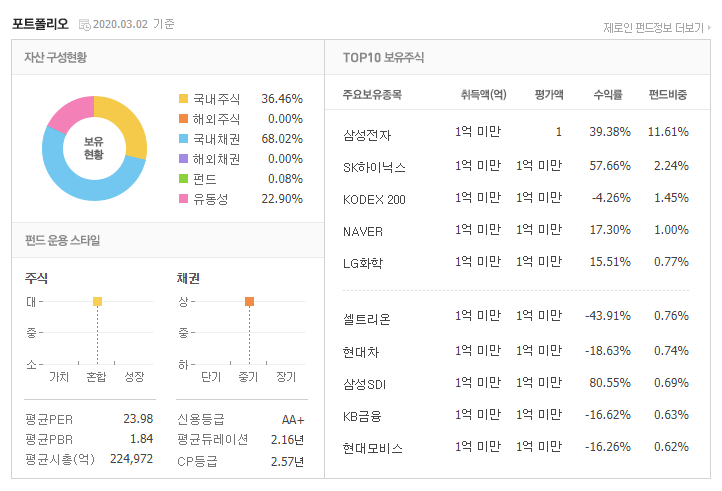The height and width of the screenshot is (491, 722).
Task: Click the 해외주식 orange legend swatch
Action: point(183,119)
